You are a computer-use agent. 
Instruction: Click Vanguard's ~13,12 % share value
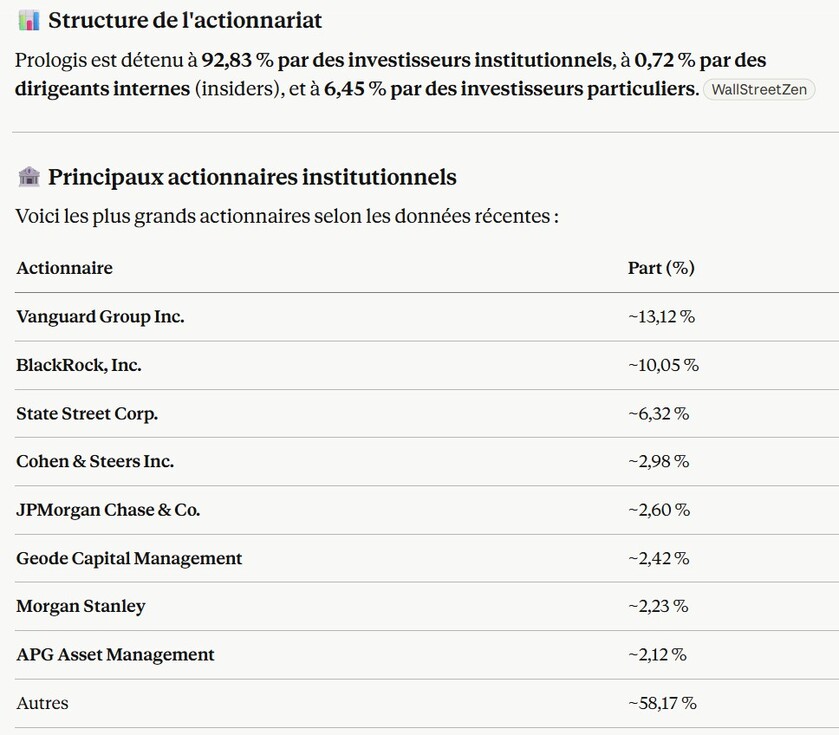[x=661, y=317]
